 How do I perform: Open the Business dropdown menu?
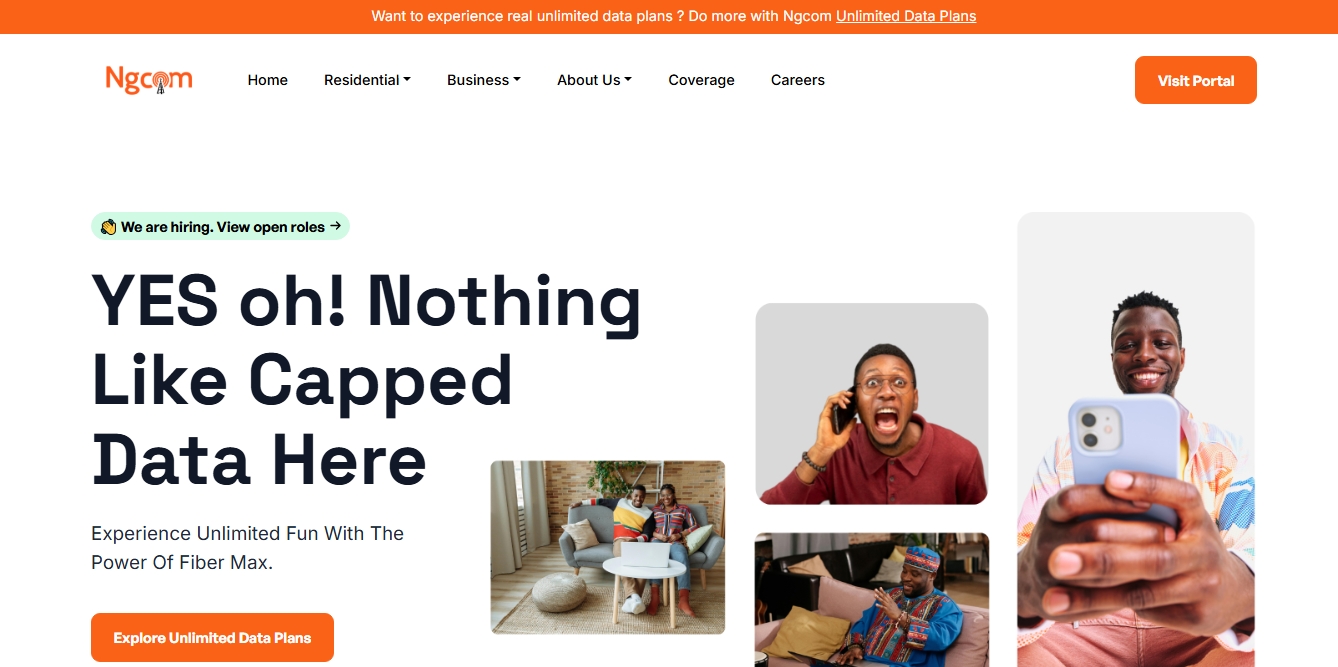tap(484, 80)
